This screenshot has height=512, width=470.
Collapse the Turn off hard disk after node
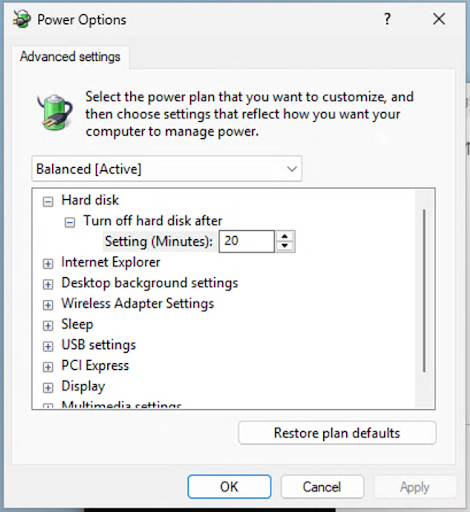[x=70, y=222]
